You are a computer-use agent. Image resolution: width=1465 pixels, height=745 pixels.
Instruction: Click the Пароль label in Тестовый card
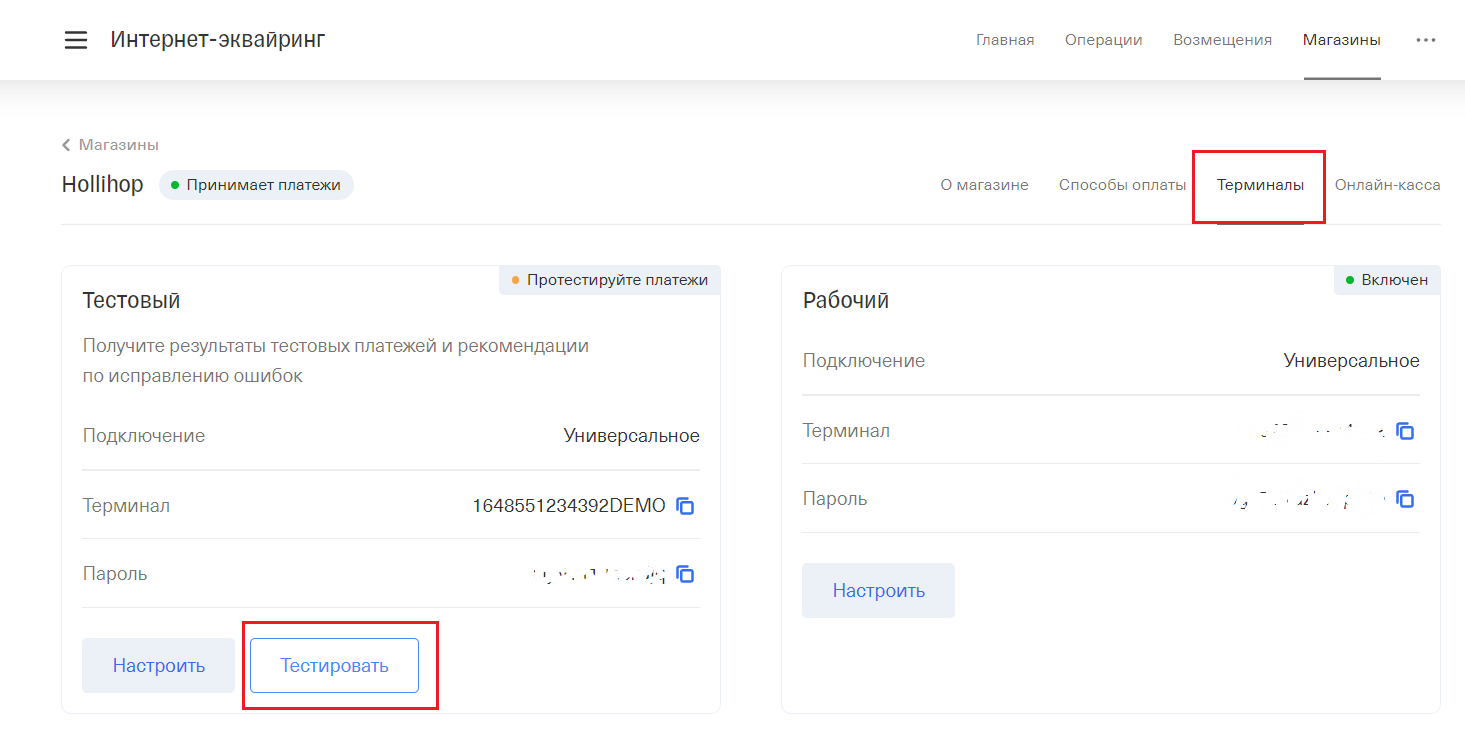(x=115, y=574)
